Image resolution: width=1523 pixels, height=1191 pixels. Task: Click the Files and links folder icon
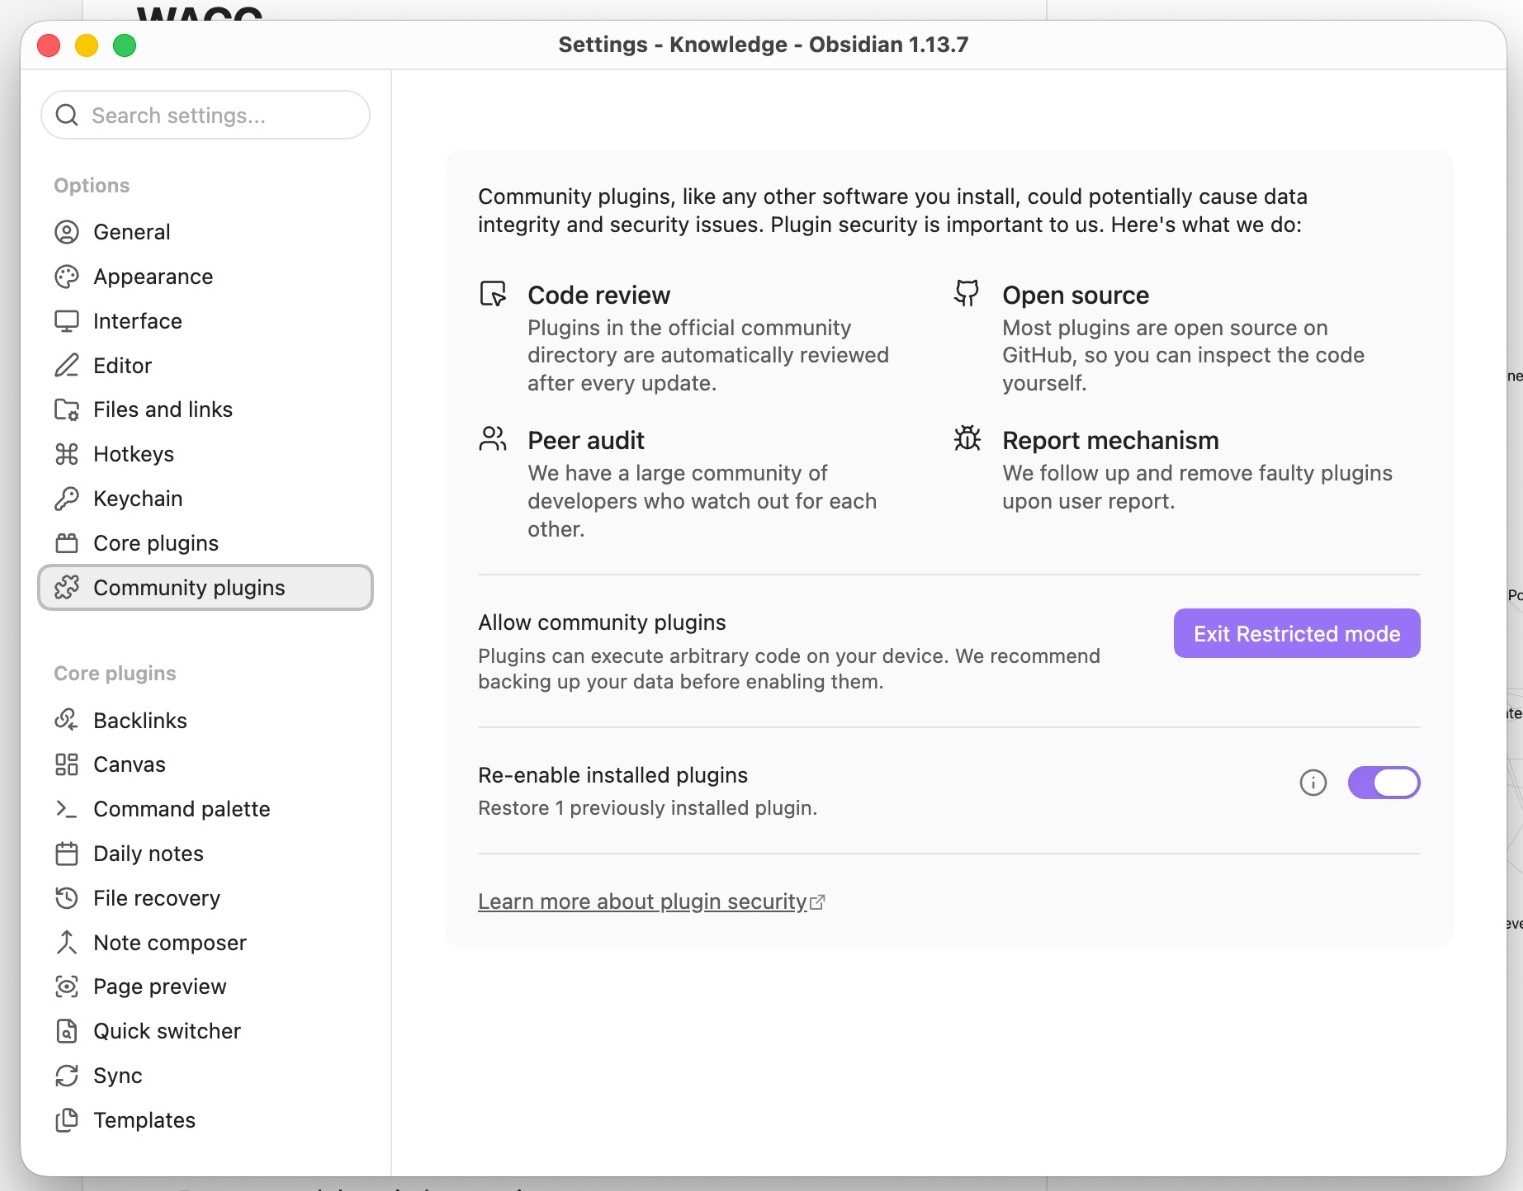tap(67, 410)
